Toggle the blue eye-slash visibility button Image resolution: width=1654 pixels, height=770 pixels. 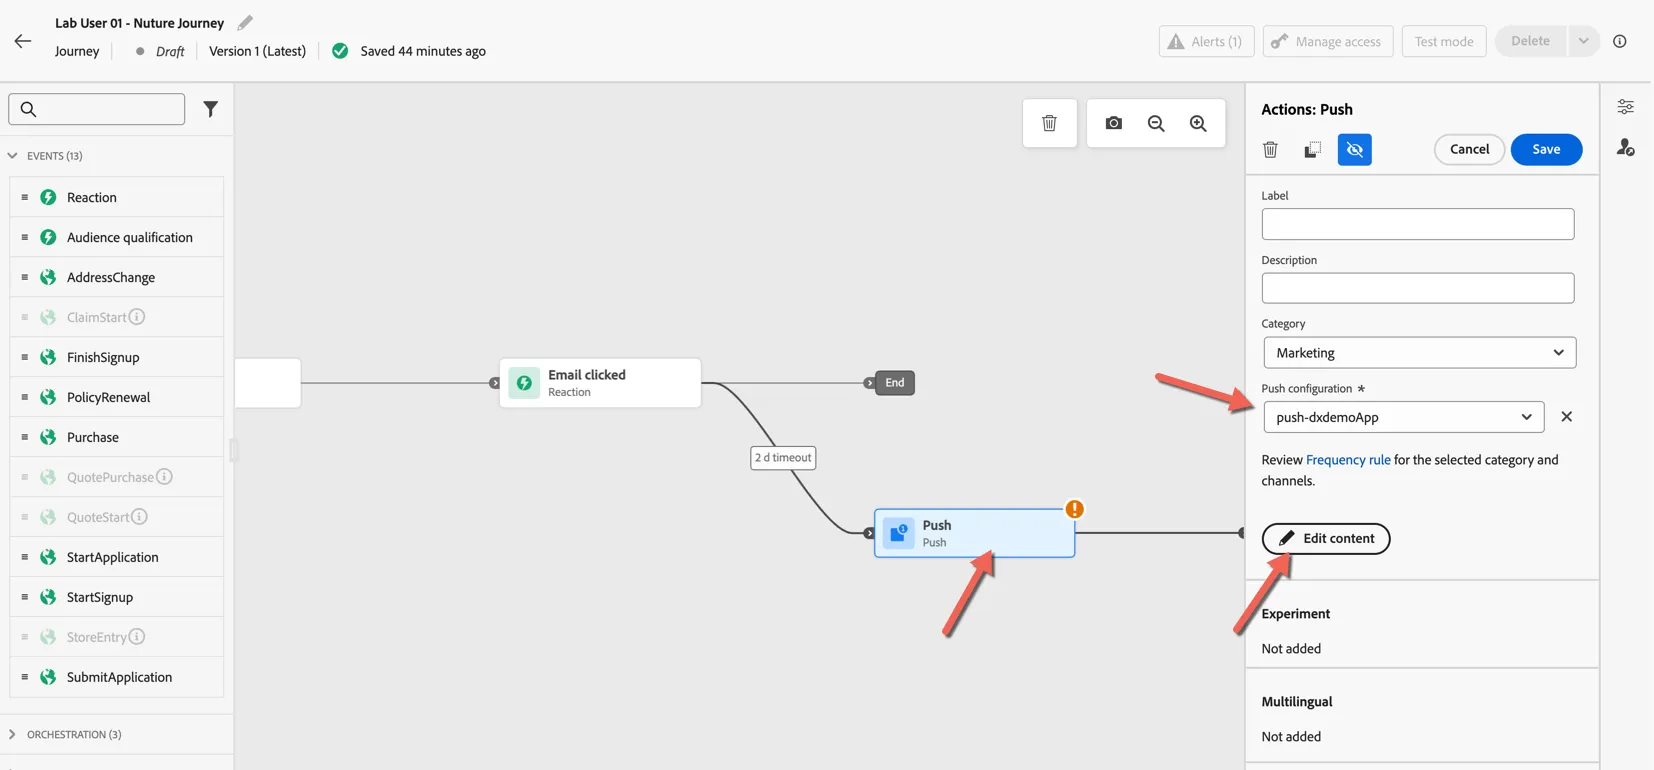[x=1354, y=149]
